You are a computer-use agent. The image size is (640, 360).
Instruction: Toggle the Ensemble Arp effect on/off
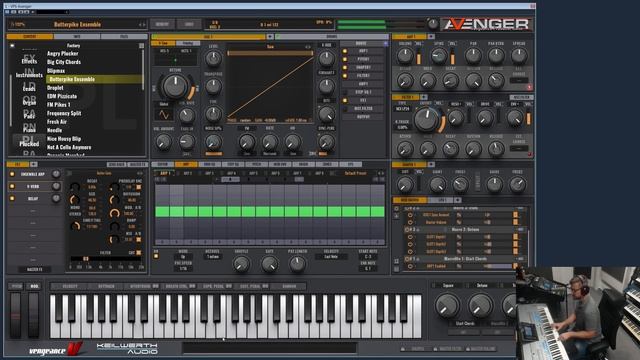[12, 174]
